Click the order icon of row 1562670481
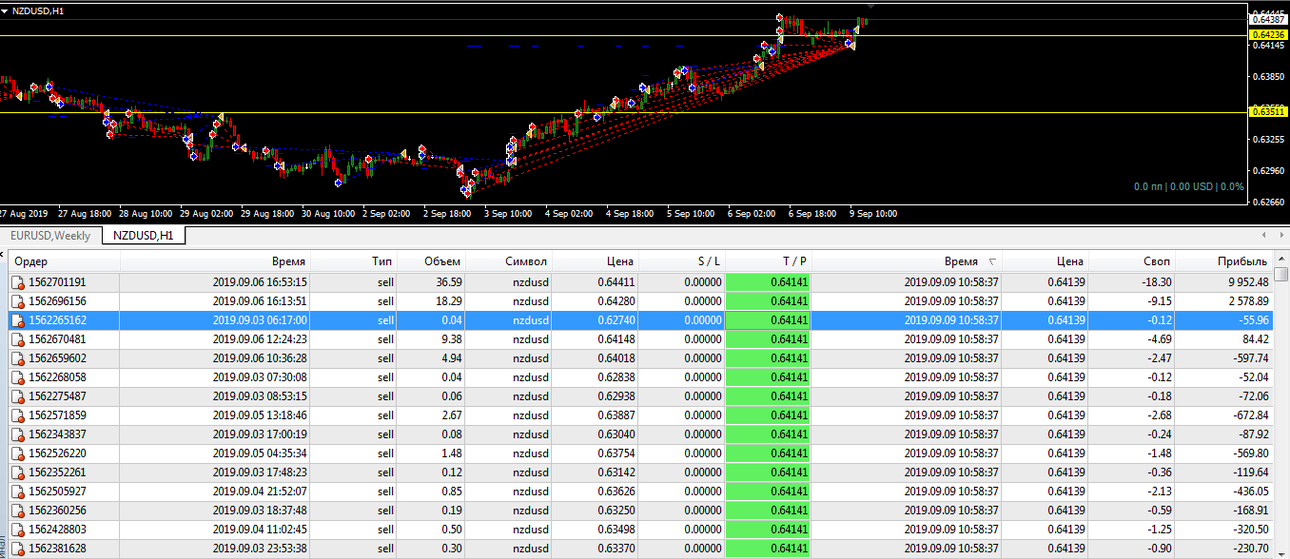This screenshot has width=1290, height=559. coord(17,340)
